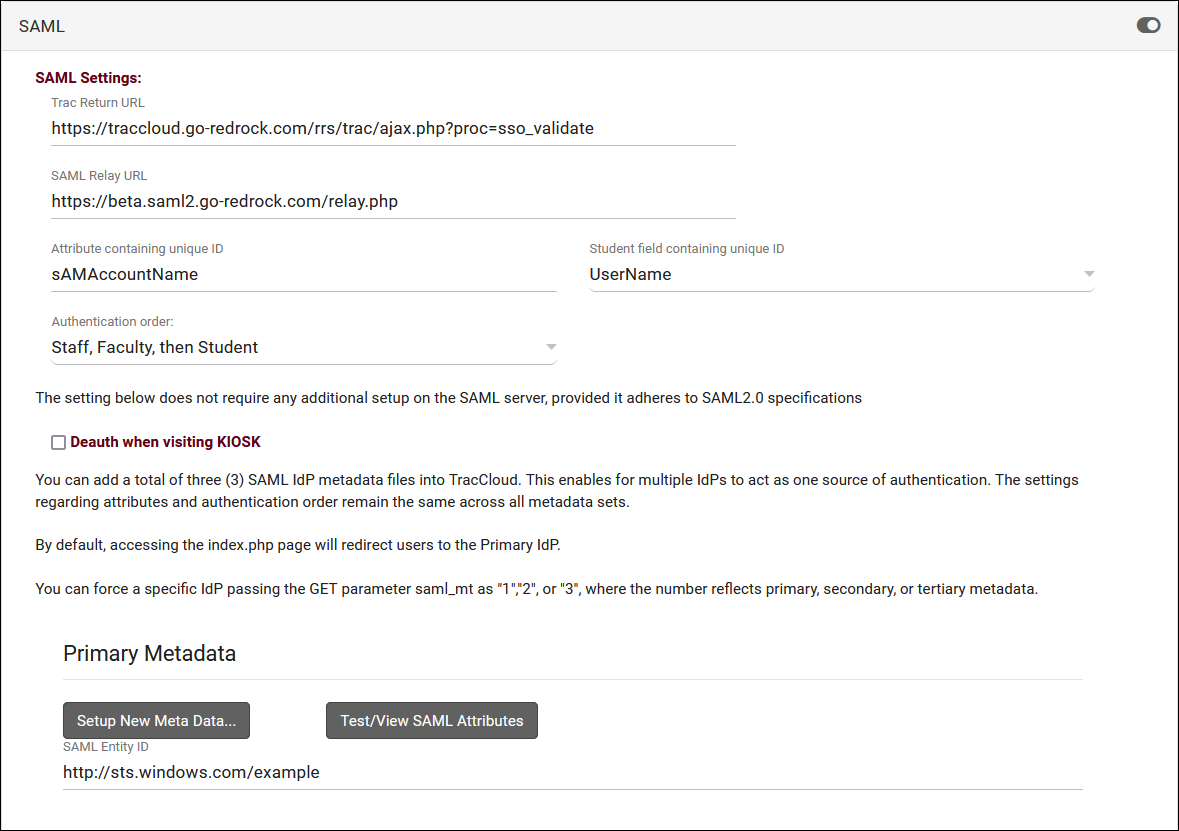Click the 'SAML Relay URL' field label

[99, 176]
